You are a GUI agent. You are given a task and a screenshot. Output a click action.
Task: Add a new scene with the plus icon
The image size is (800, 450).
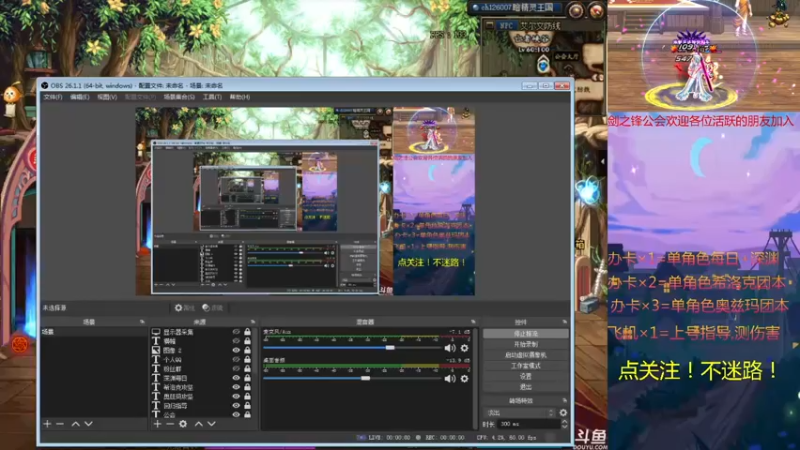click(x=47, y=424)
